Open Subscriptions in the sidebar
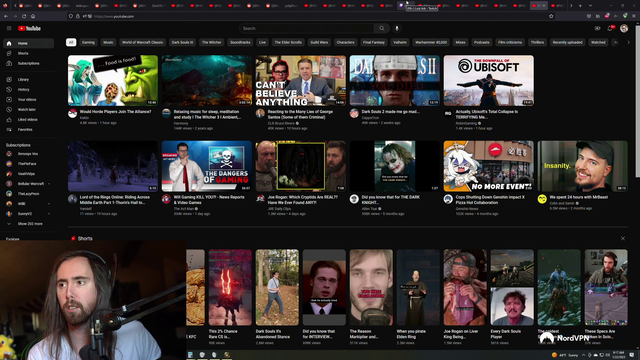640x360 pixels. (x=29, y=64)
